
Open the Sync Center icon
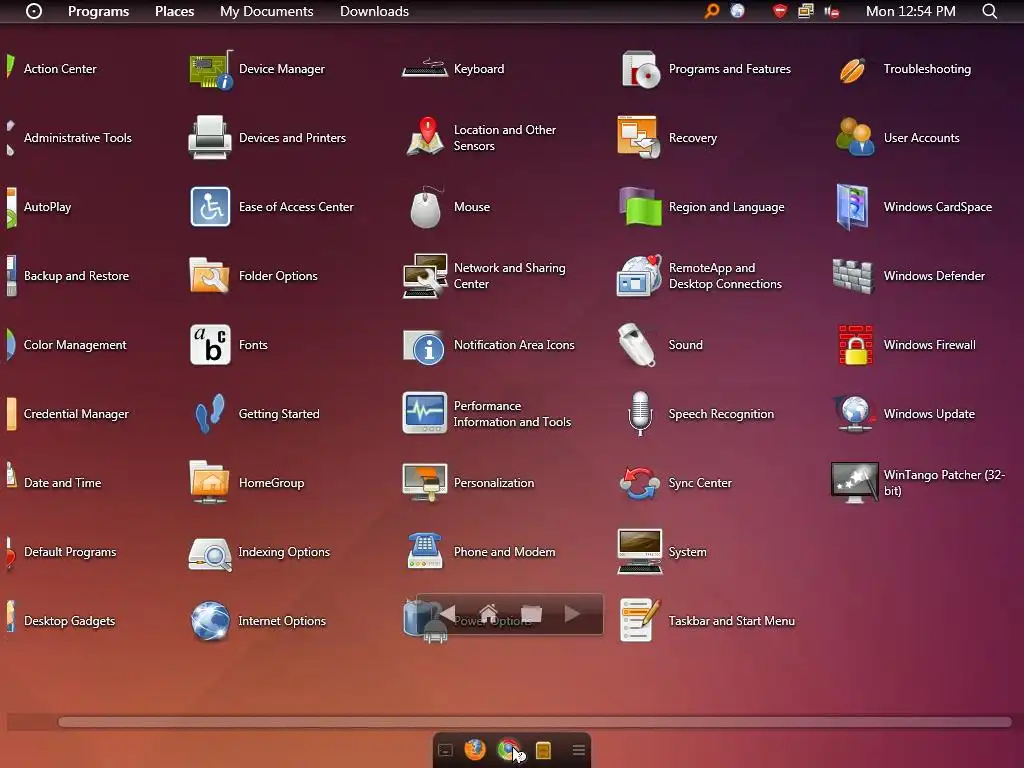coord(639,483)
